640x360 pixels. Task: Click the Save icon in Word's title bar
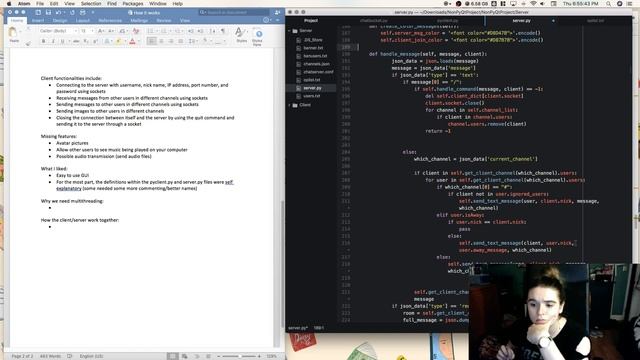(48, 13)
